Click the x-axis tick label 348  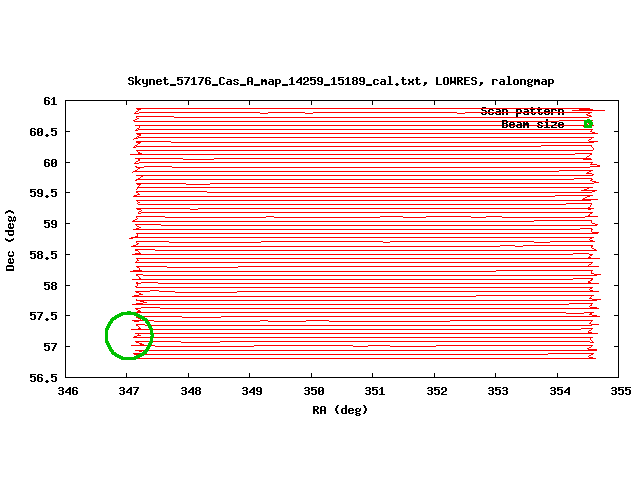pos(191,391)
